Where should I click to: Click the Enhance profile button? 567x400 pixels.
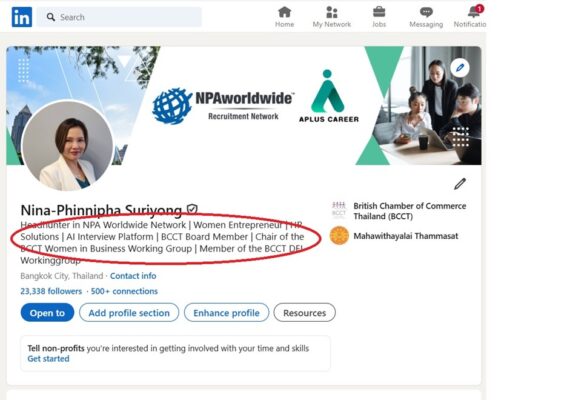click(x=226, y=313)
